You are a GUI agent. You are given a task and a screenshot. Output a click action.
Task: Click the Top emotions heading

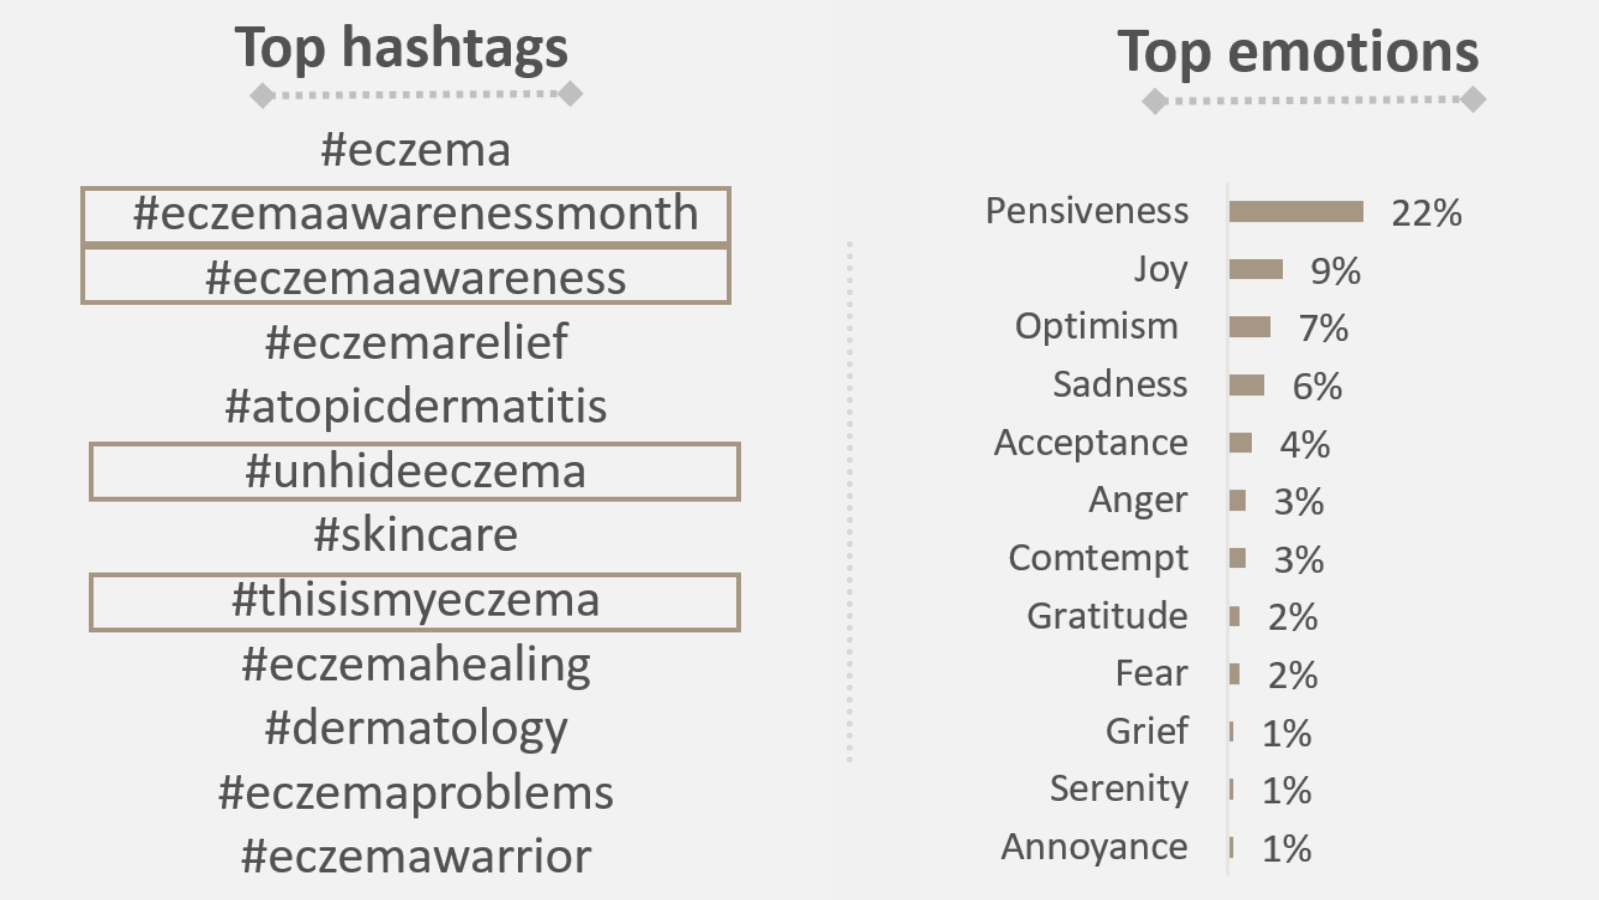(x=1298, y=52)
